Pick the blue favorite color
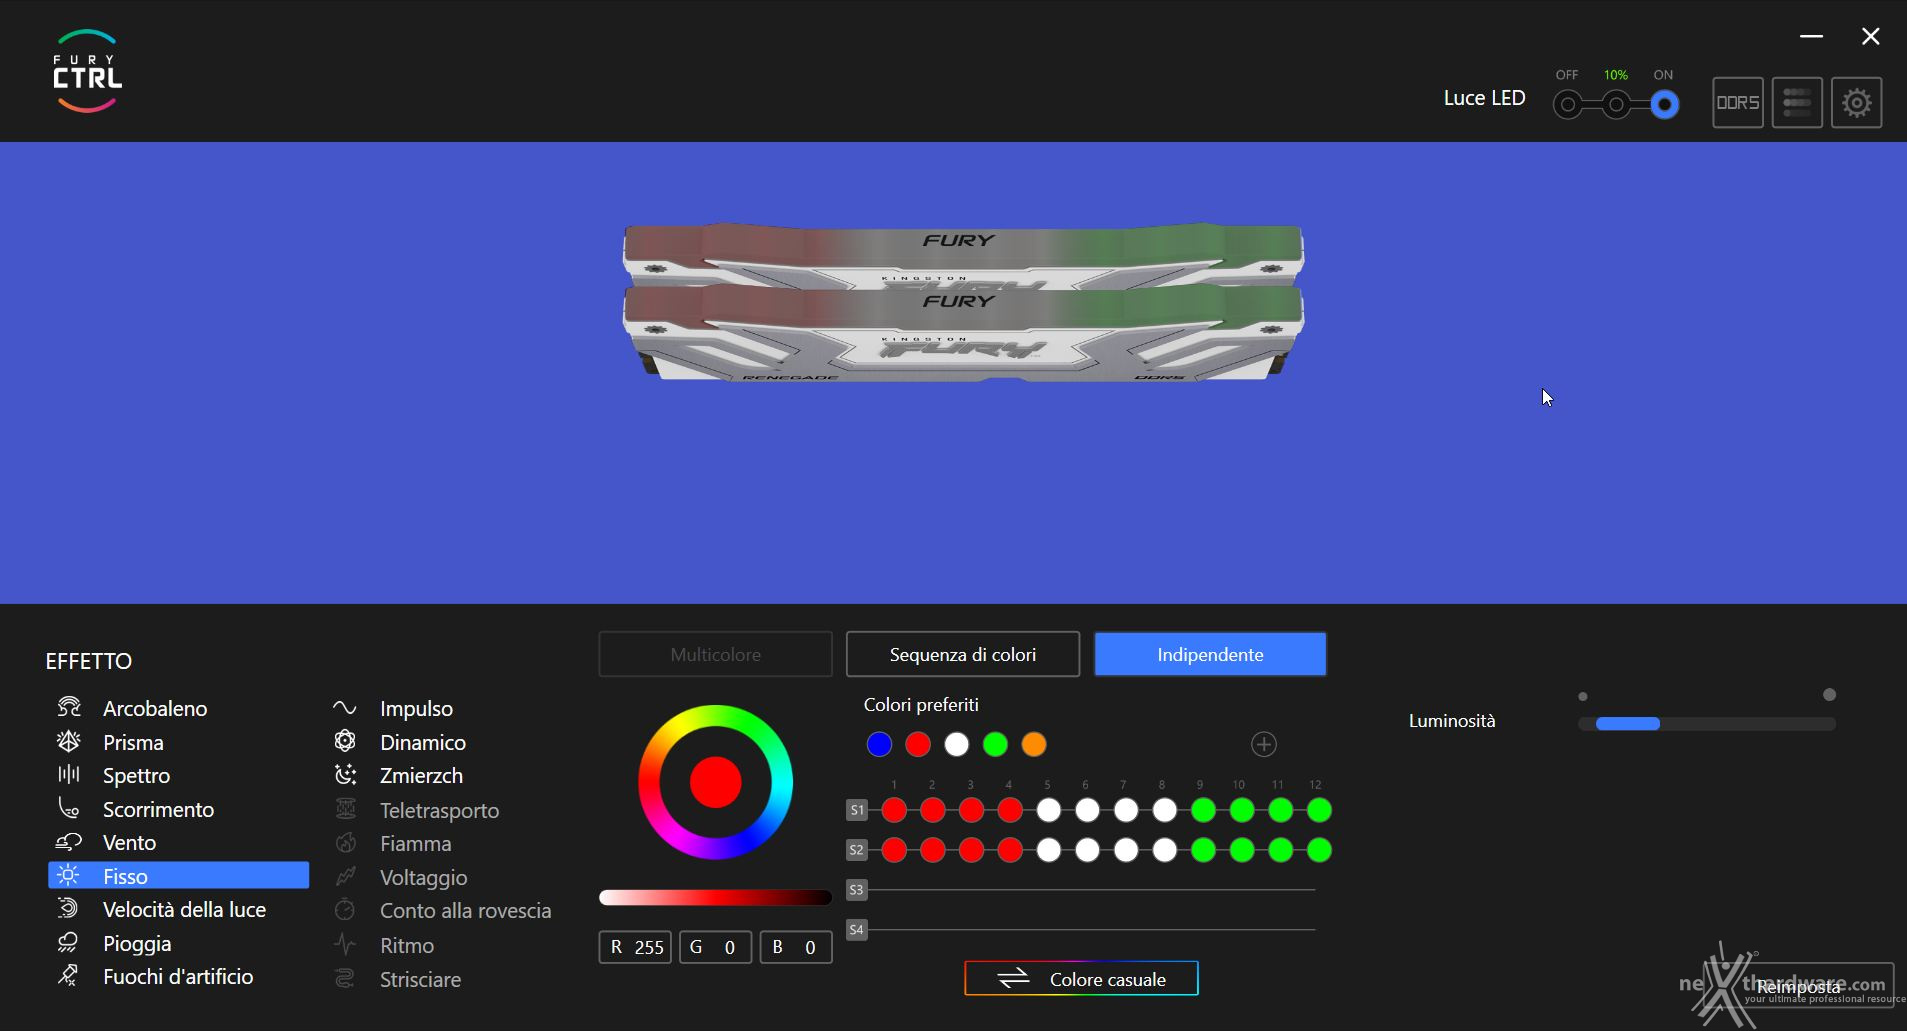 click(x=879, y=744)
